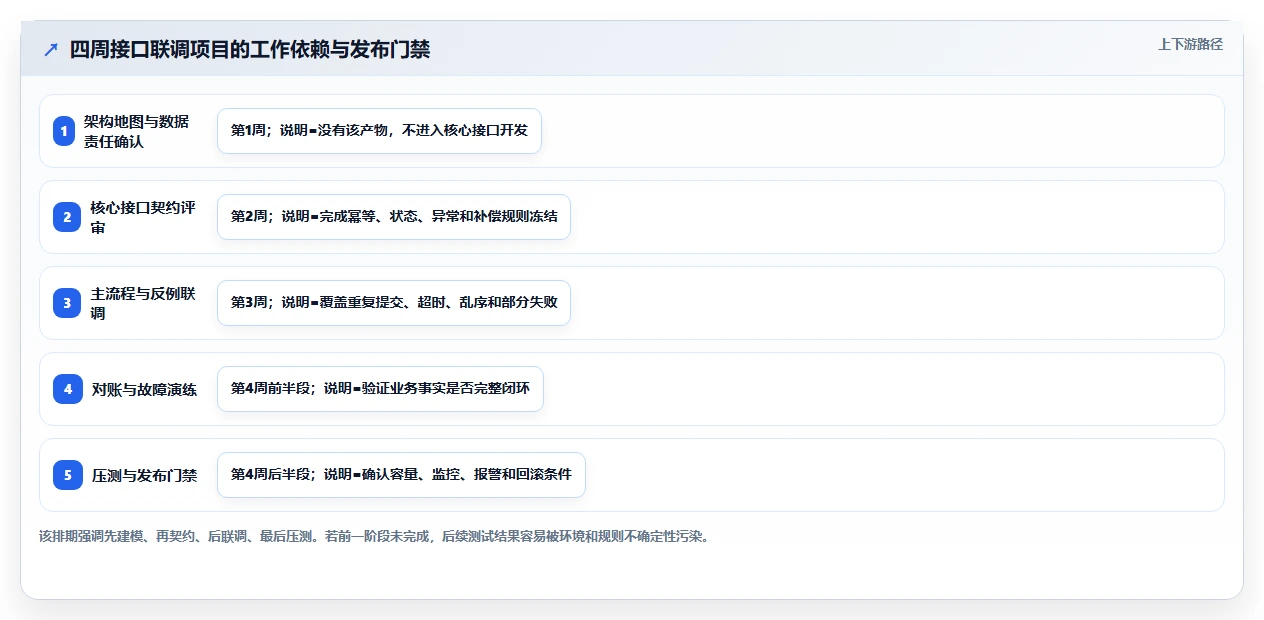Click the step name 架构地图与数据责任确认

(136, 131)
